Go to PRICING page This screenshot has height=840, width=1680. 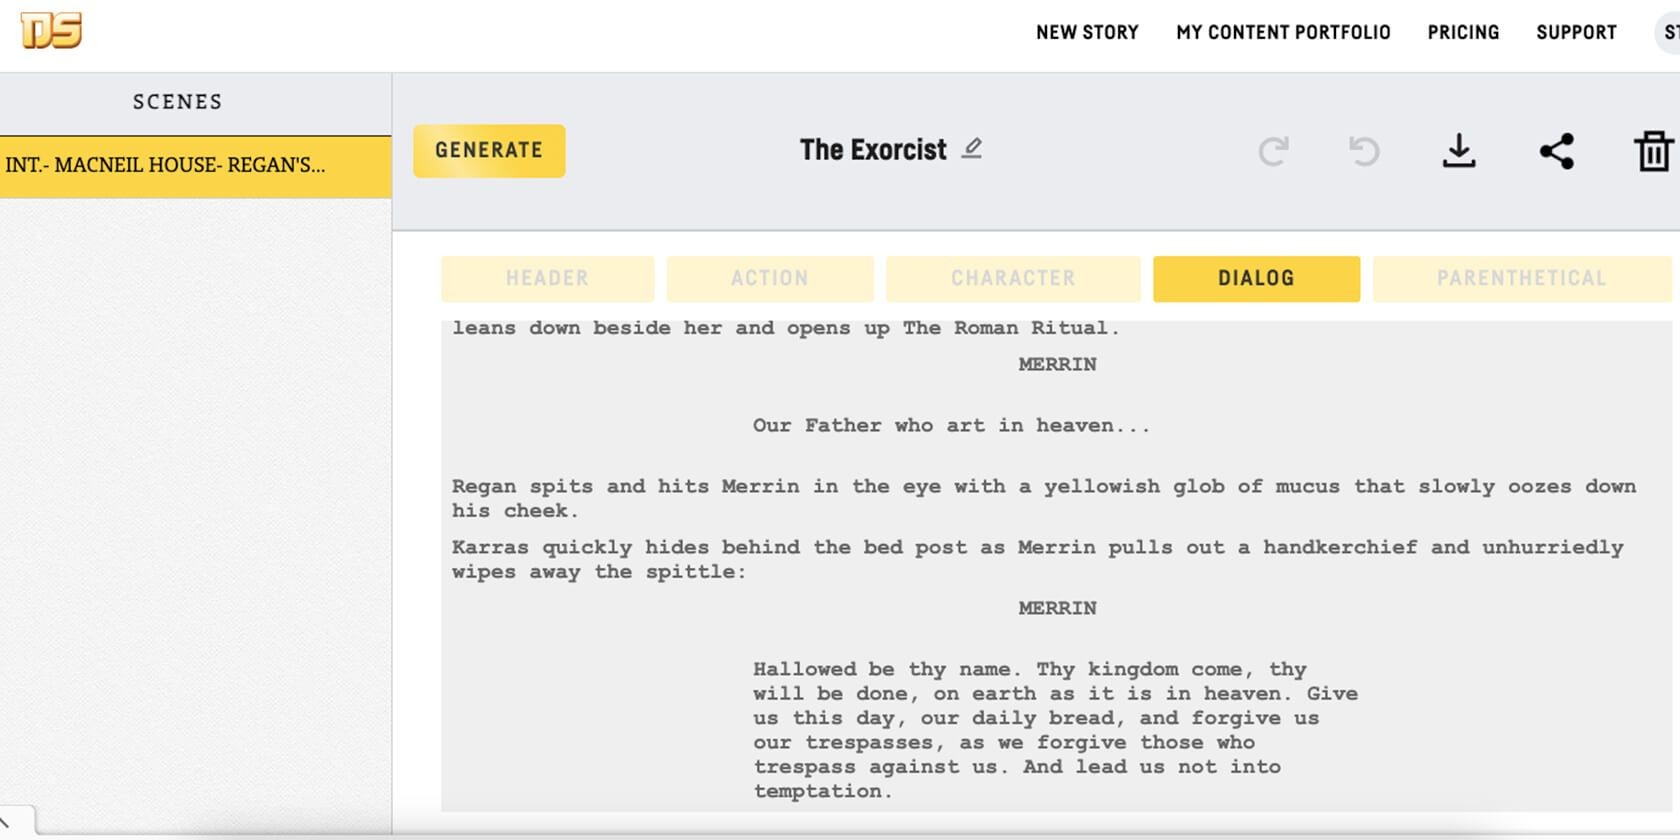[x=1463, y=32]
